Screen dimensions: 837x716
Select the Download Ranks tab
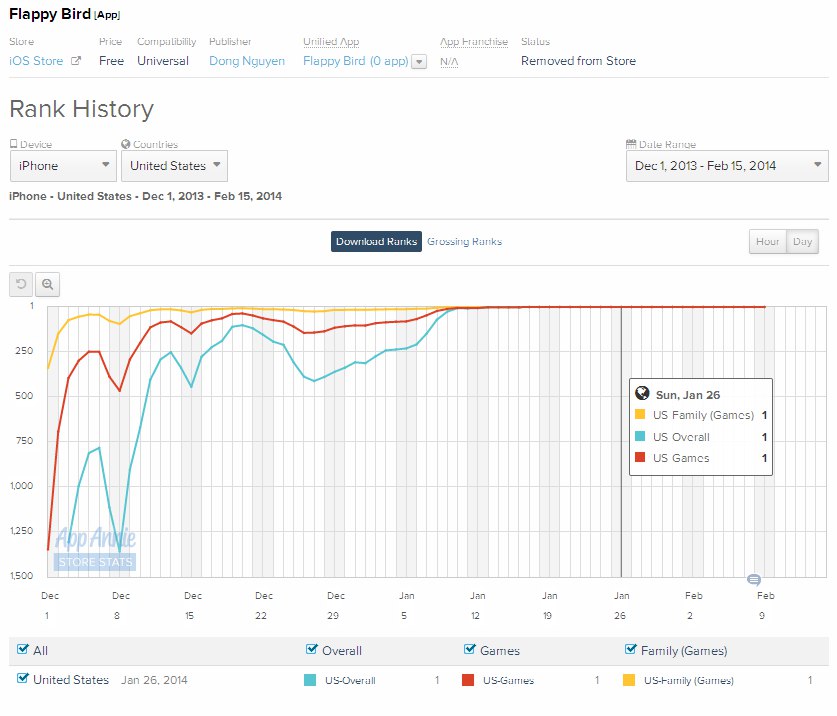tap(376, 241)
